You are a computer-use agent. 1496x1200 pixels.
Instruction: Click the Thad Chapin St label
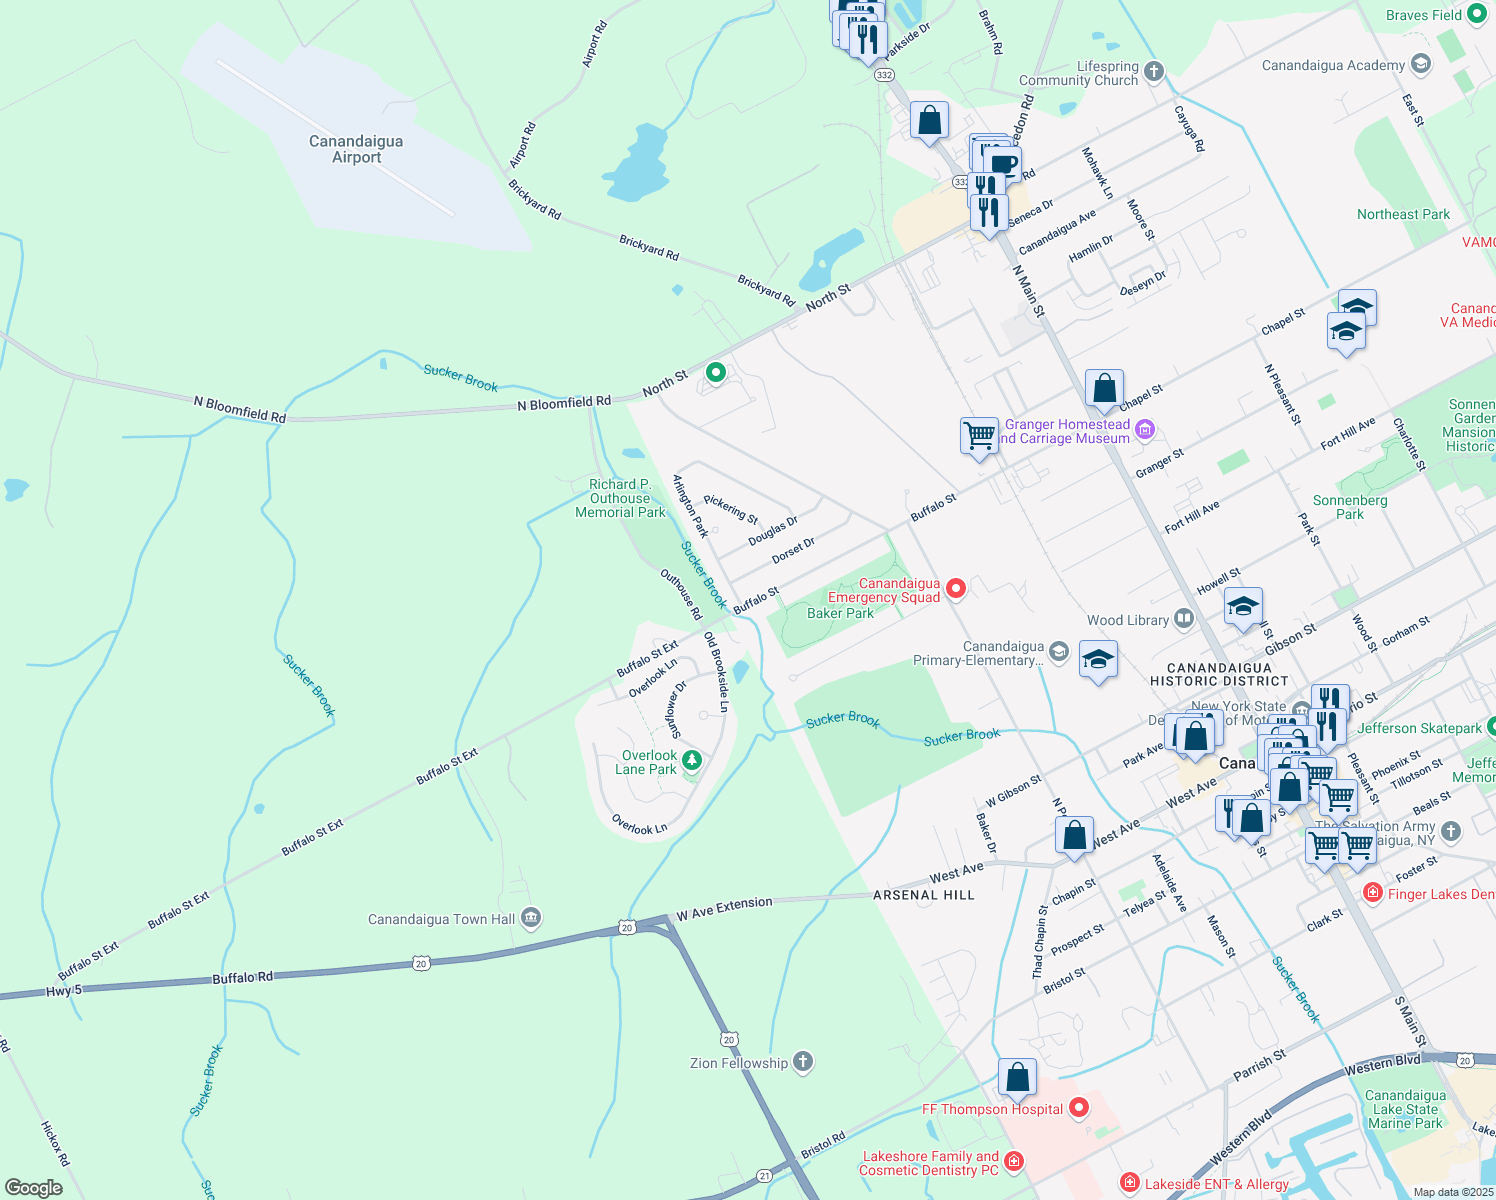[1039, 942]
